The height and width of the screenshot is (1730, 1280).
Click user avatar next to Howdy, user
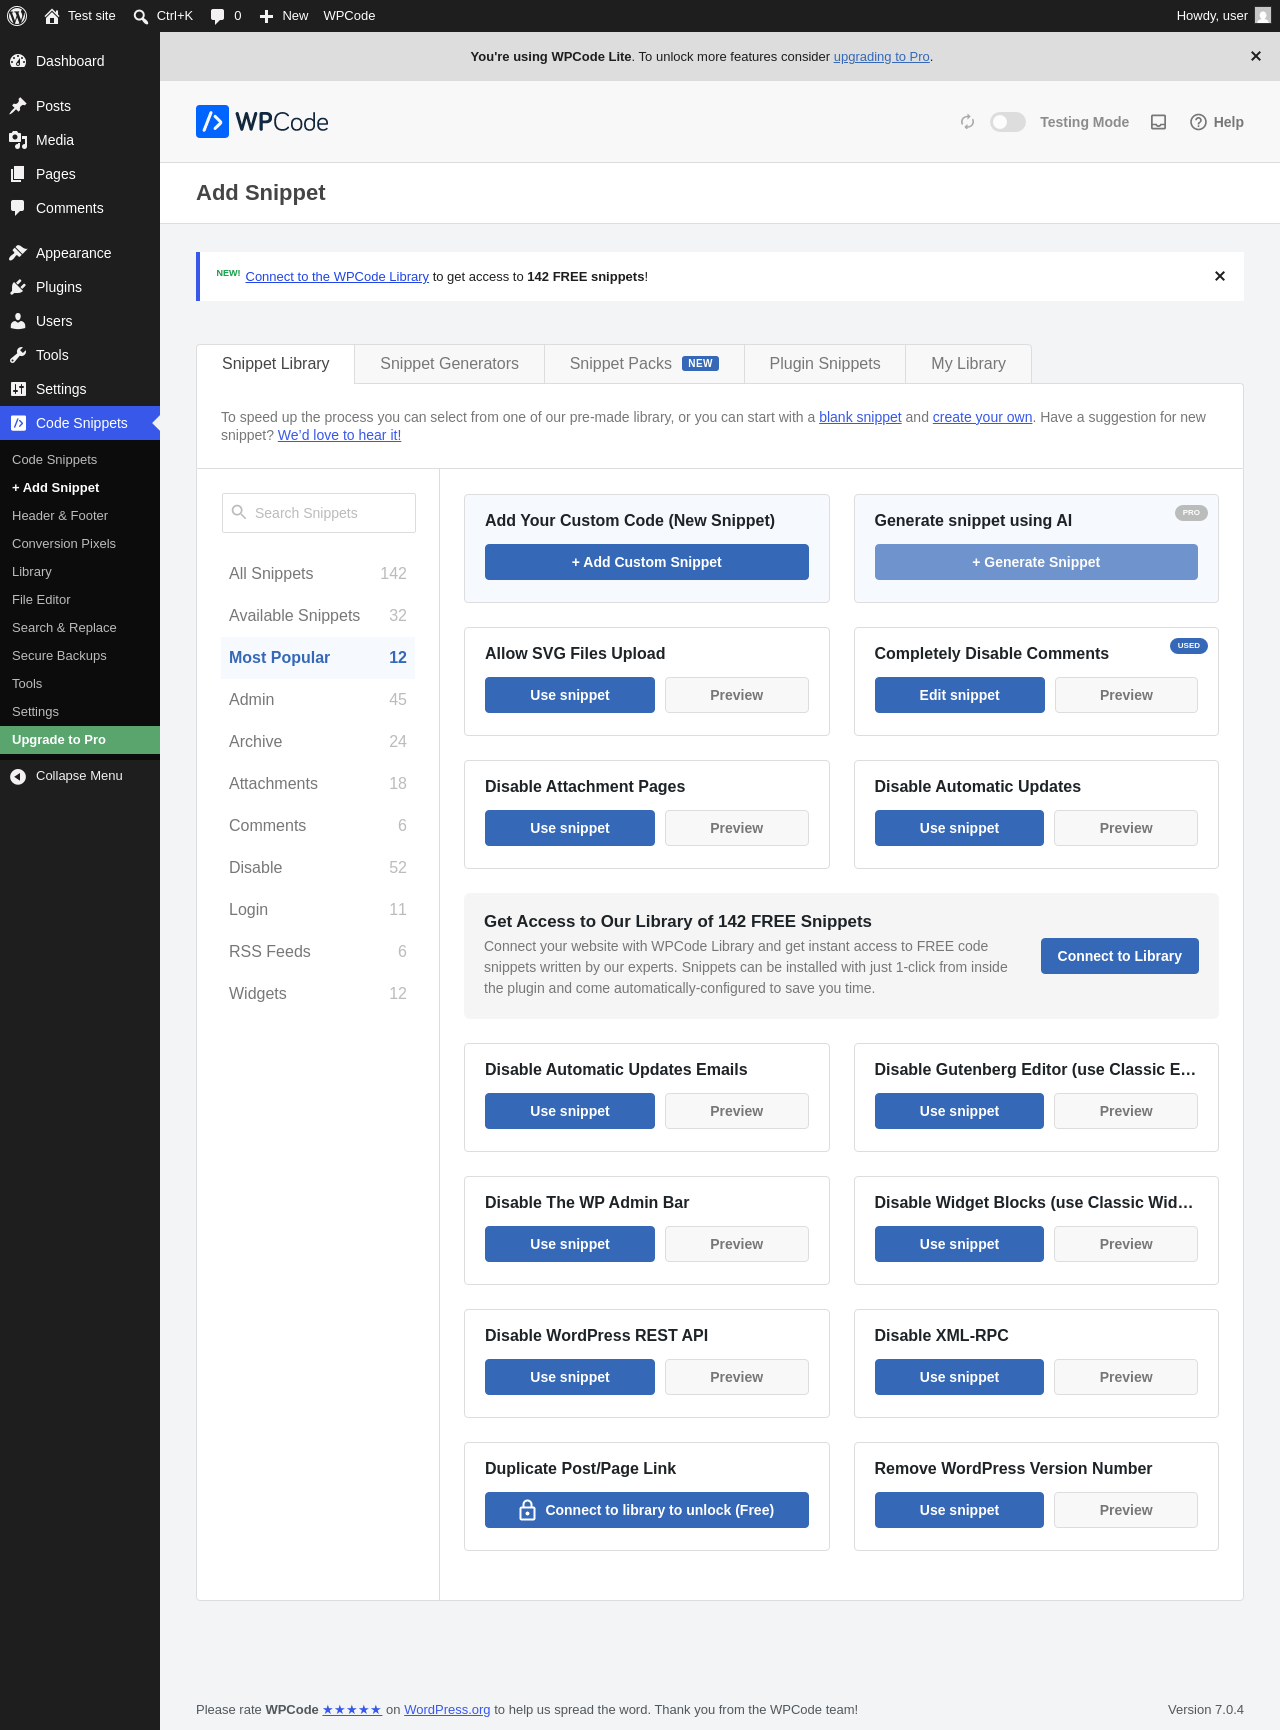point(1263,16)
